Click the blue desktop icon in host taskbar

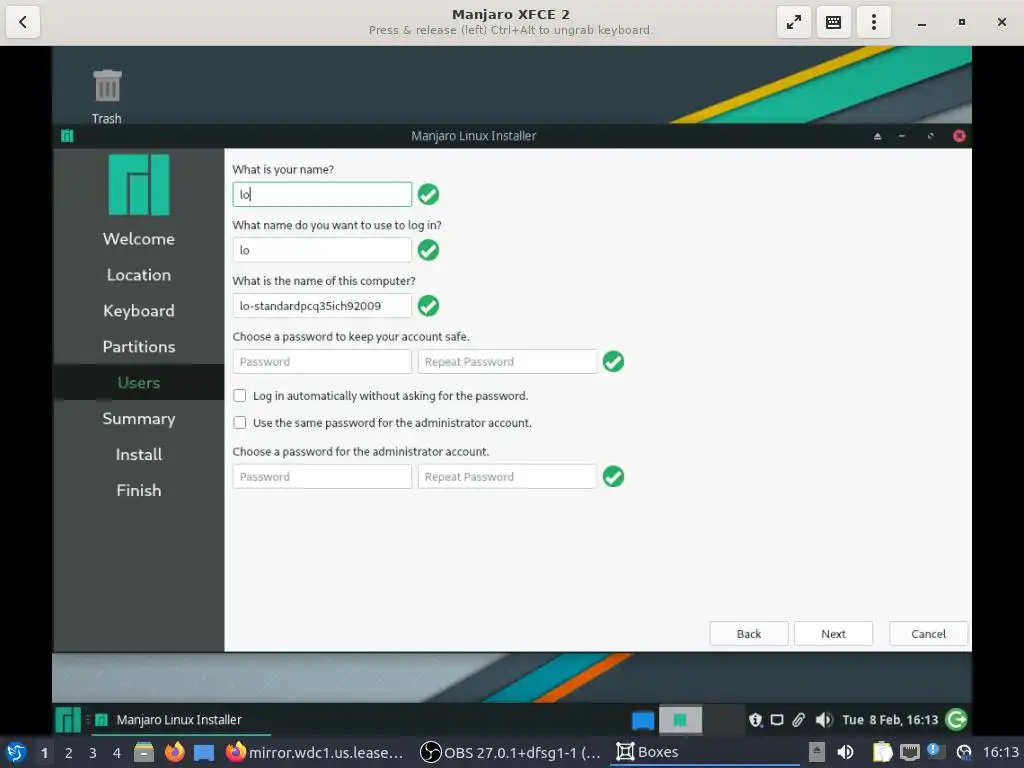point(204,753)
